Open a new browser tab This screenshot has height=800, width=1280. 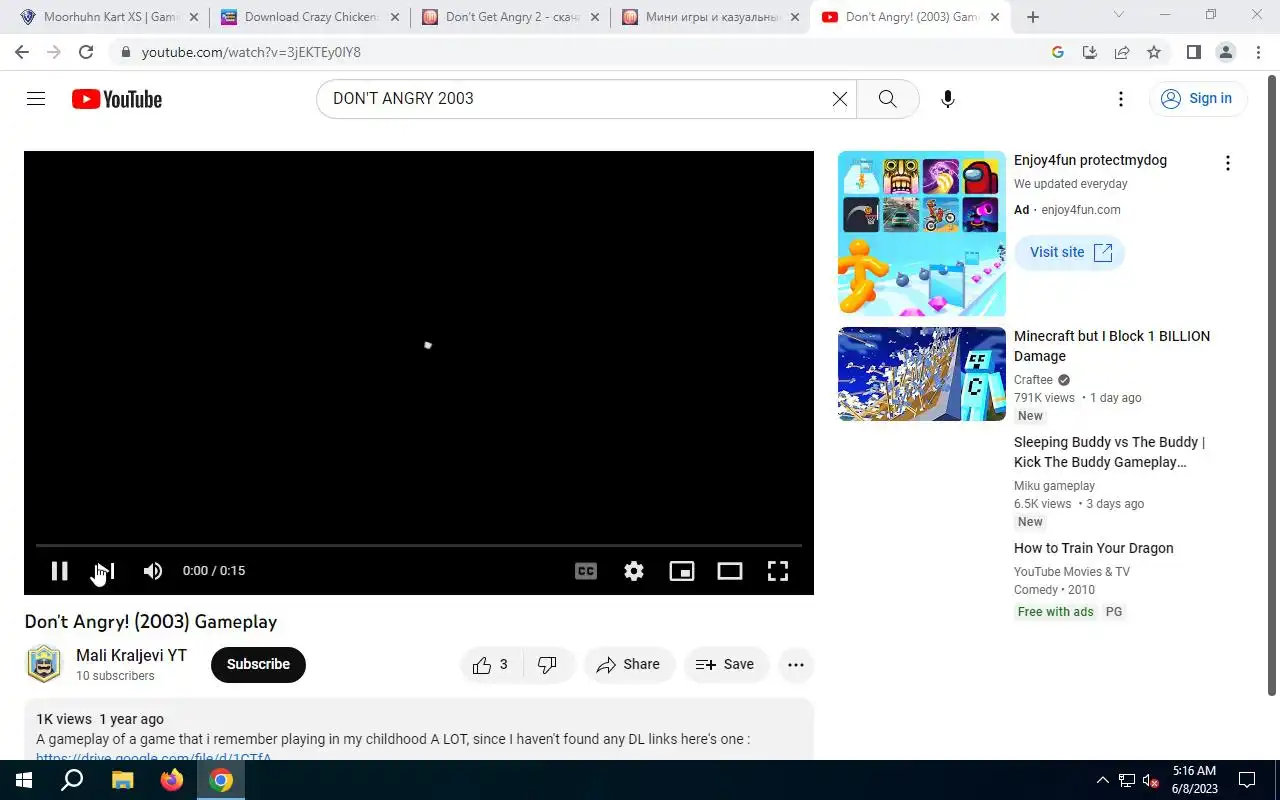pos(1033,17)
